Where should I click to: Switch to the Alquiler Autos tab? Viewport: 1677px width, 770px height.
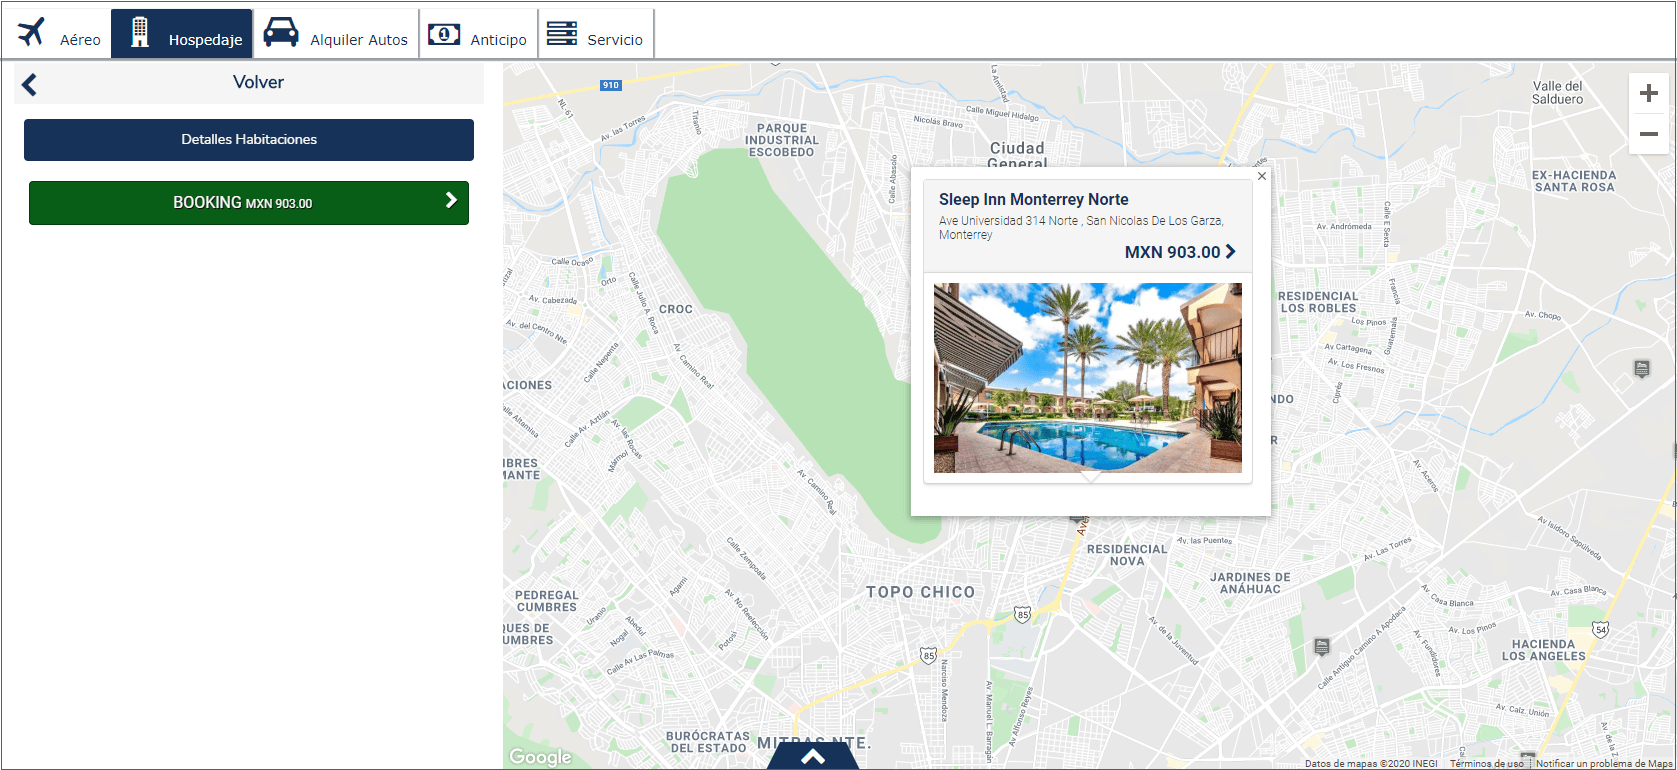coord(336,34)
